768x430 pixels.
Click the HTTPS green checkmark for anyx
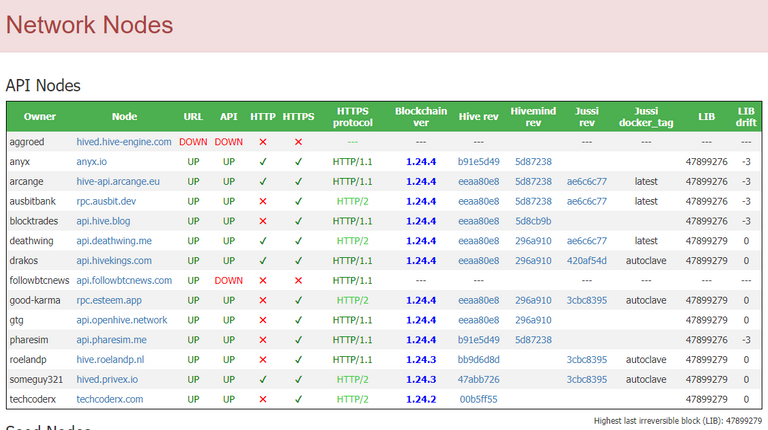click(x=298, y=162)
